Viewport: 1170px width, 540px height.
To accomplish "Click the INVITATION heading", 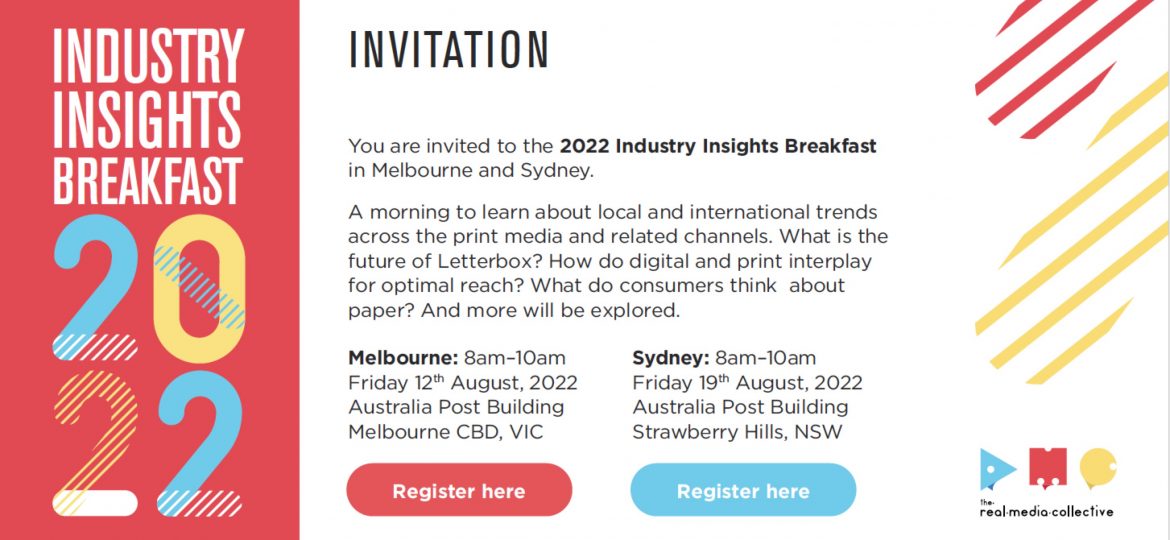I will 449,51.
